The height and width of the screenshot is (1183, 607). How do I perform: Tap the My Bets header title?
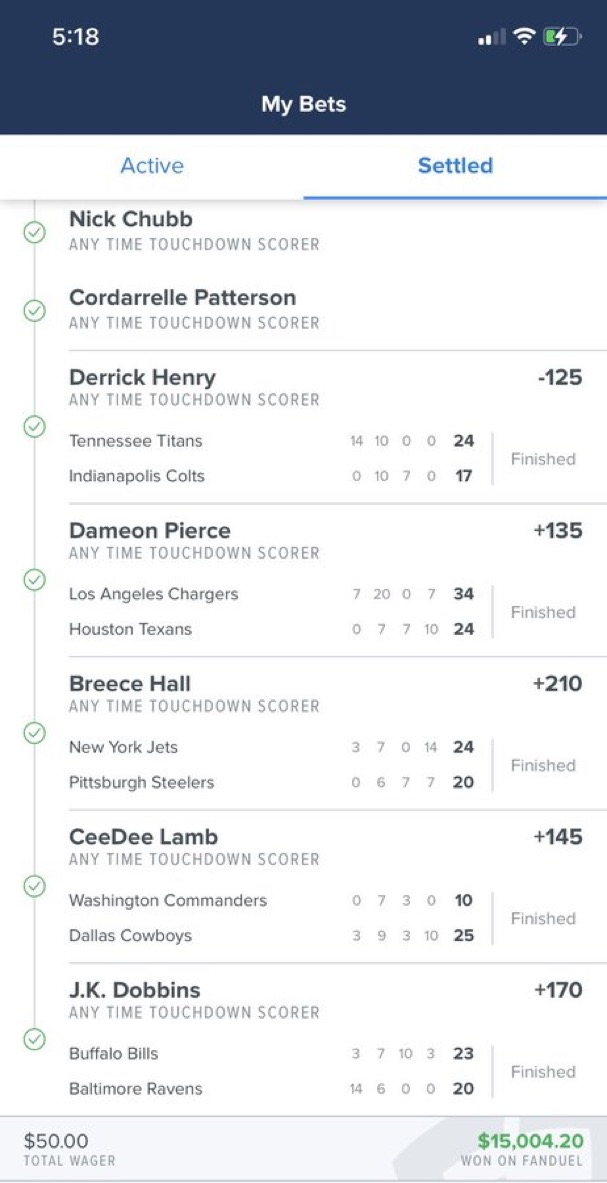[x=303, y=104]
